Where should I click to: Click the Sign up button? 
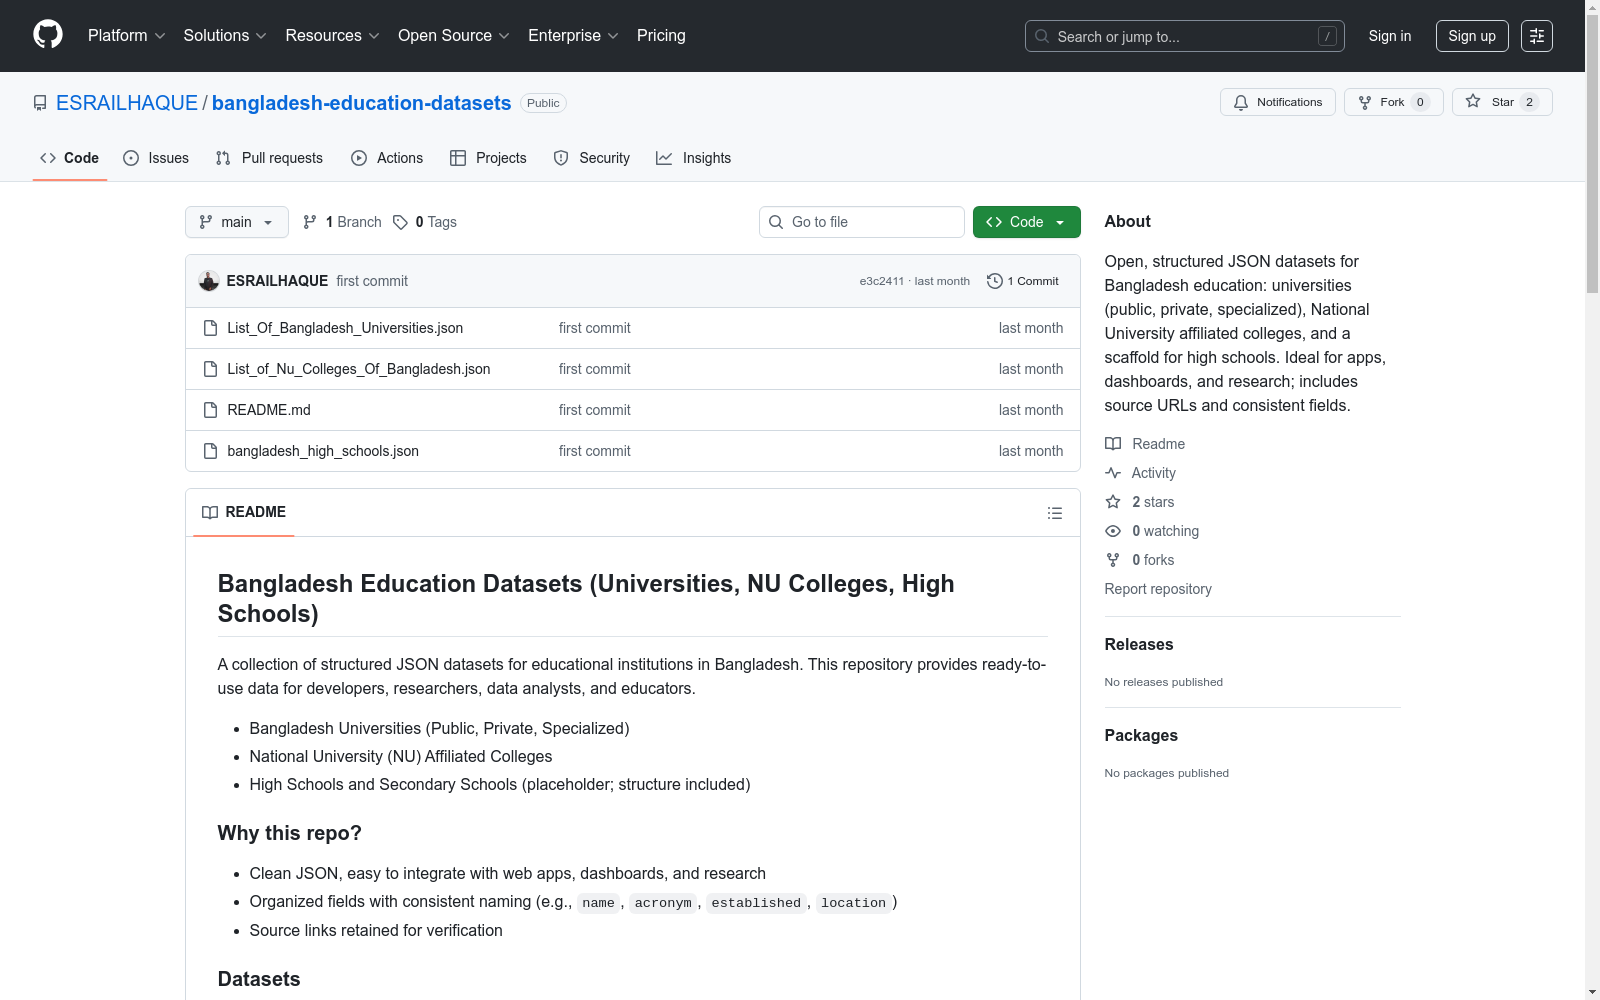click(1472, 36)
